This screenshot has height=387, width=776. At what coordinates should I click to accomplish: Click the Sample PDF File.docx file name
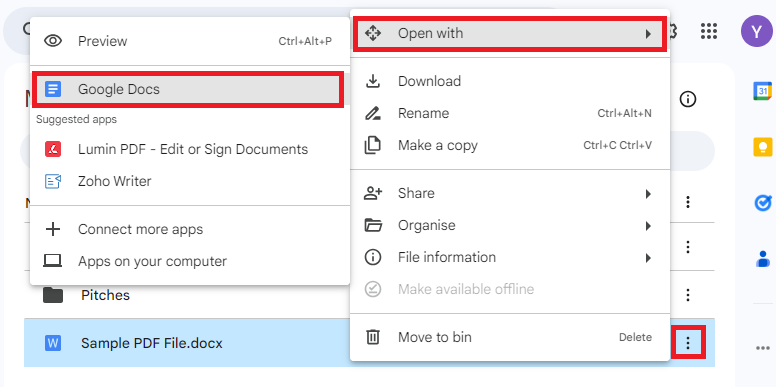[152, 343]
